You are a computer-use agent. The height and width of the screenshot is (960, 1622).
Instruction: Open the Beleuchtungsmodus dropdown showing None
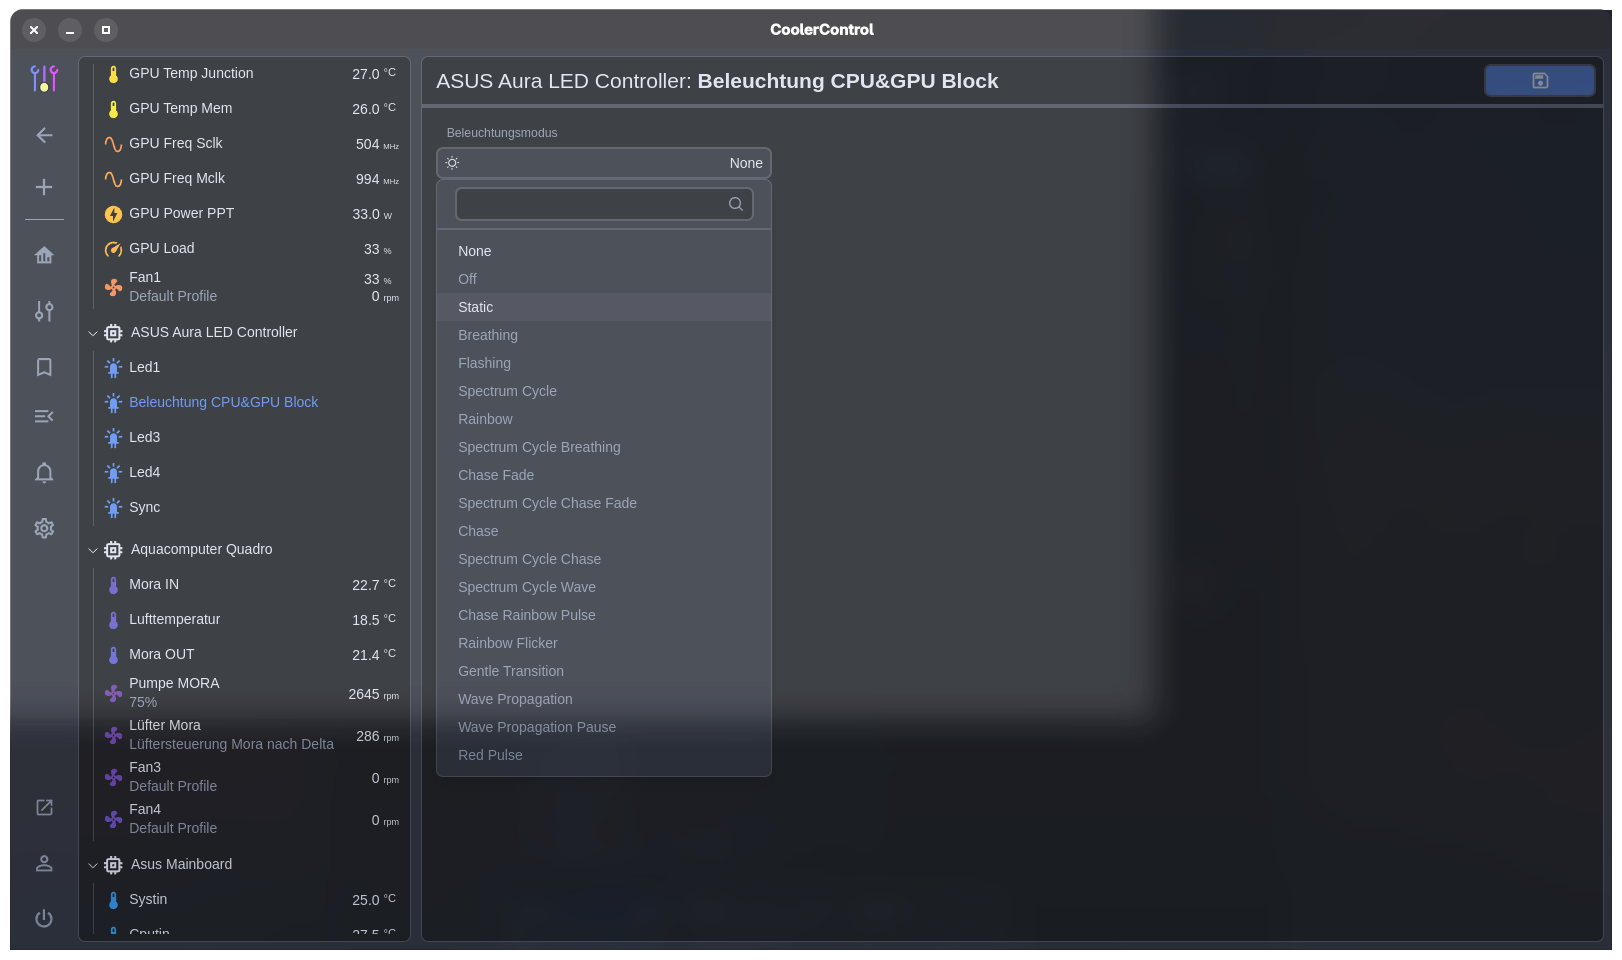(x=604, y=163)
